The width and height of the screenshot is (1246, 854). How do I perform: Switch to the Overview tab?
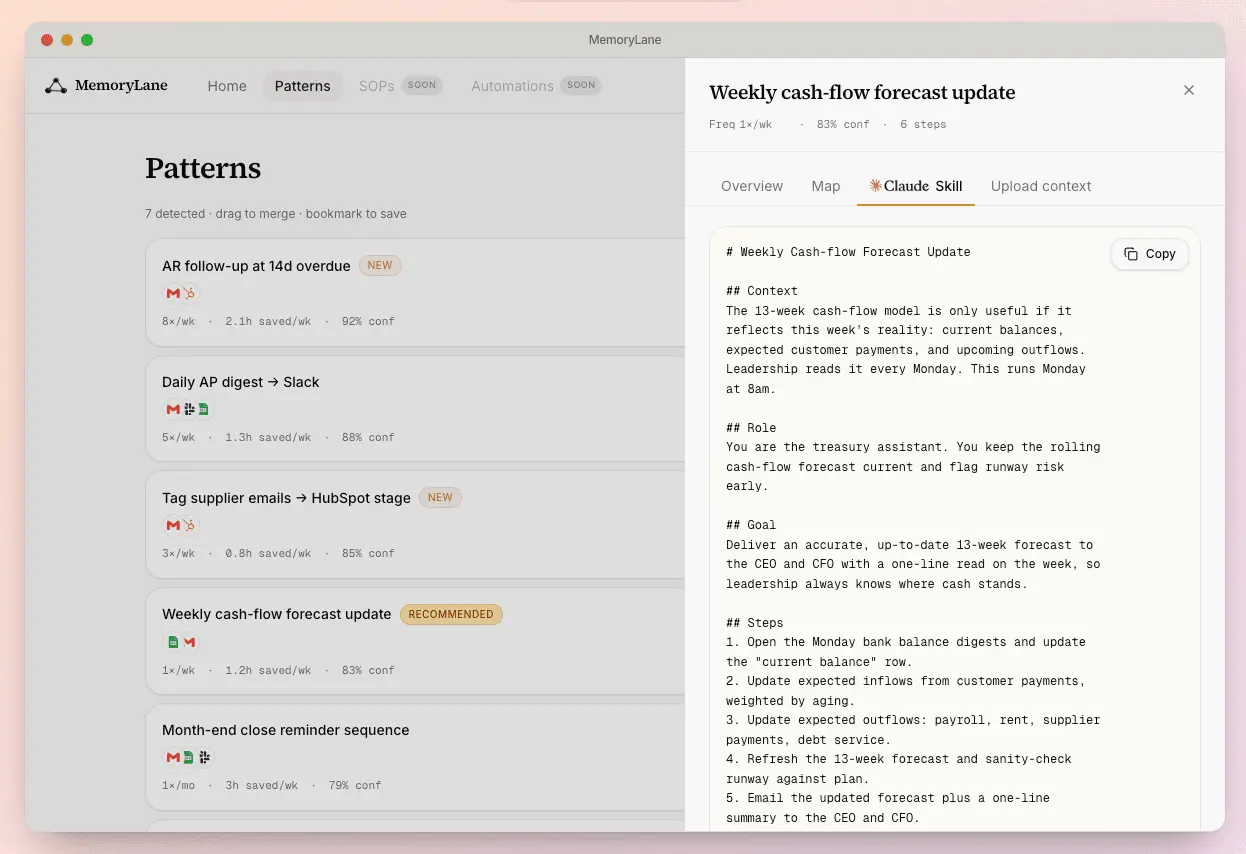(752, 186)
